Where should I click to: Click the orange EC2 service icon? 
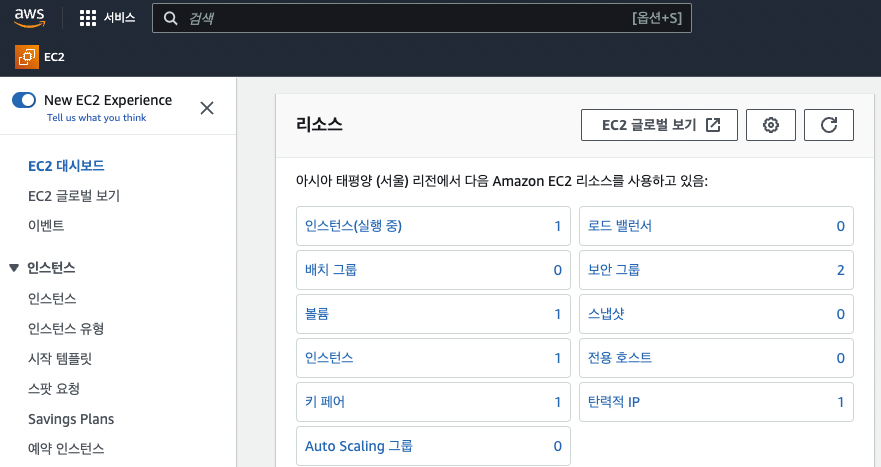point(27,57)
